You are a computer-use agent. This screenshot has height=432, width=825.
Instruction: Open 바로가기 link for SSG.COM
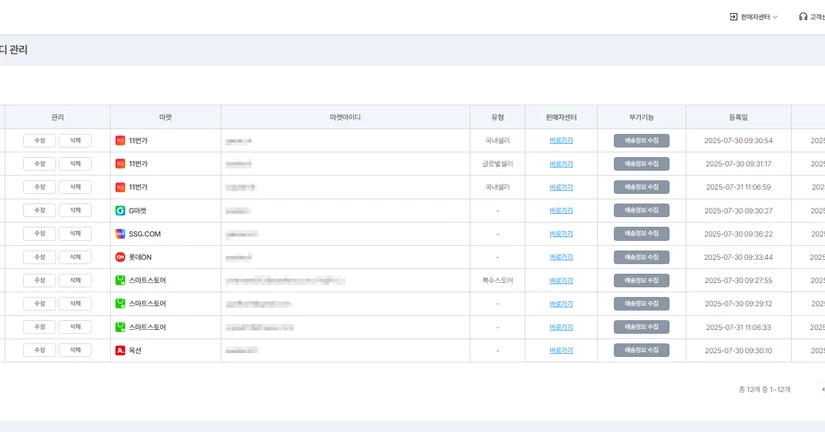click(561, 234)
